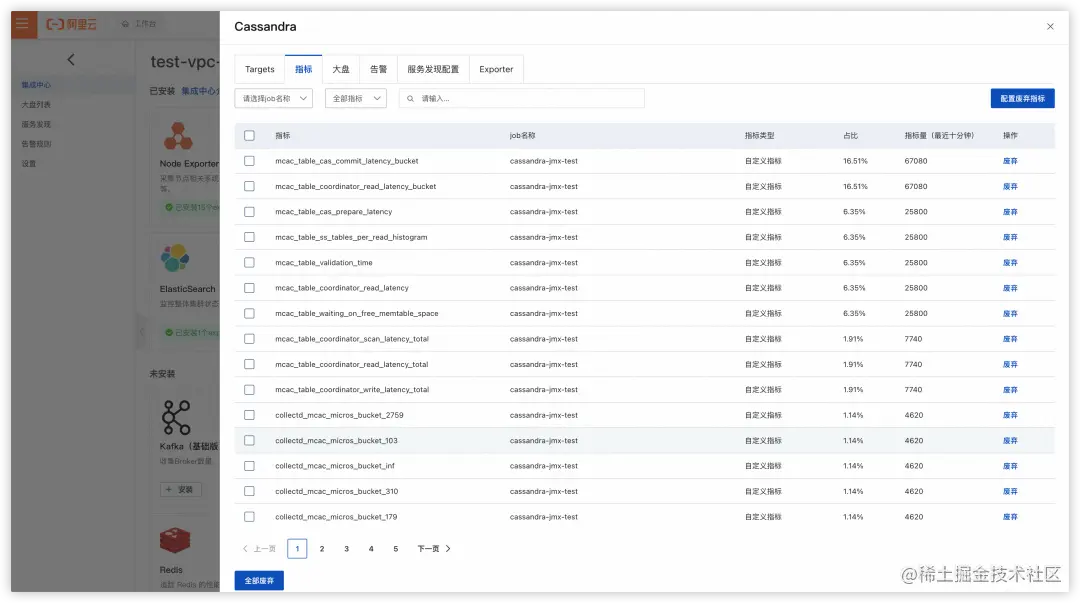Check collectd_mcac_micros_bucket_inf checkbox

pyautogui.click(x=249, y=466)
